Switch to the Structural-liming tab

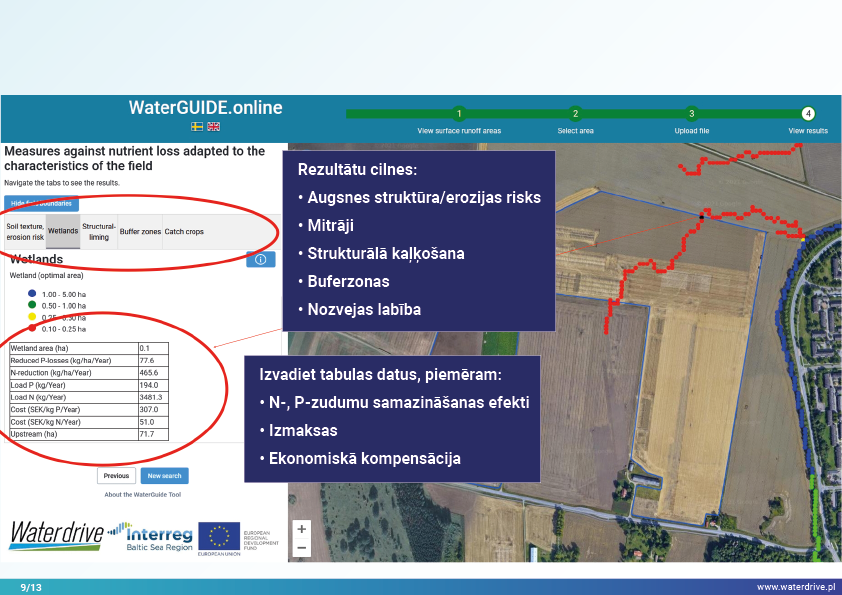(x=98, y=232)
